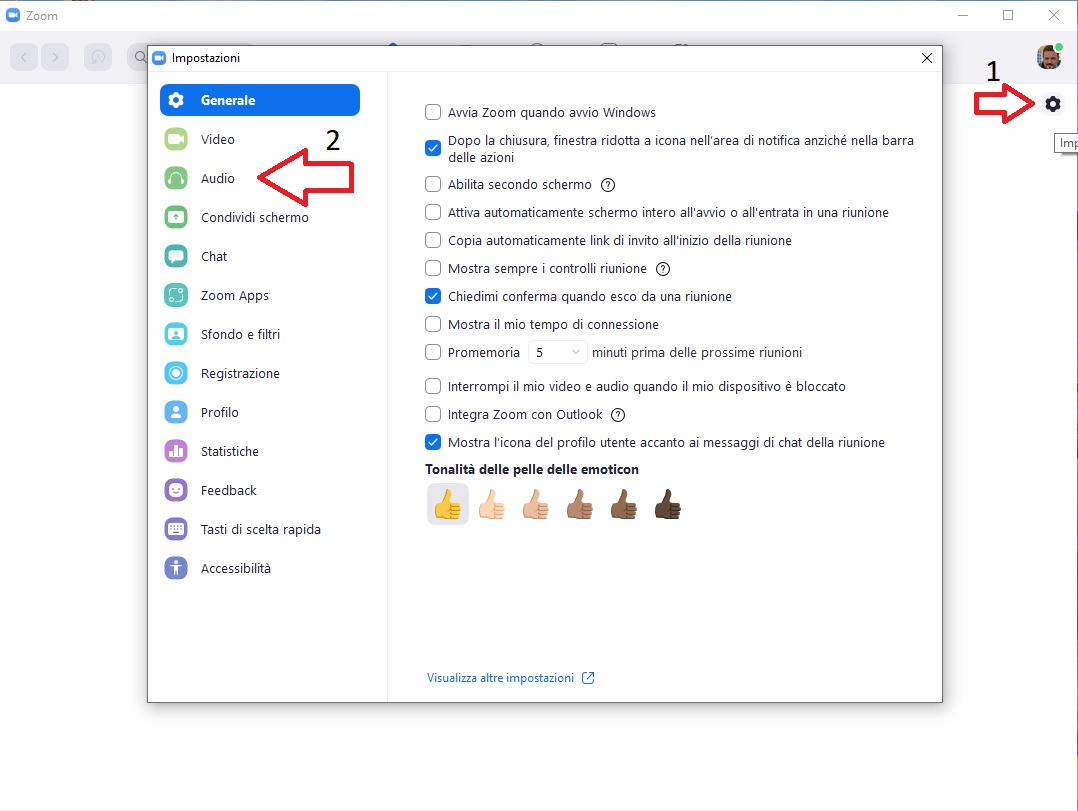The height and width of the screenshot is (811, 1078).
Task: Open settings with the gear icon
Action: 1052,104
